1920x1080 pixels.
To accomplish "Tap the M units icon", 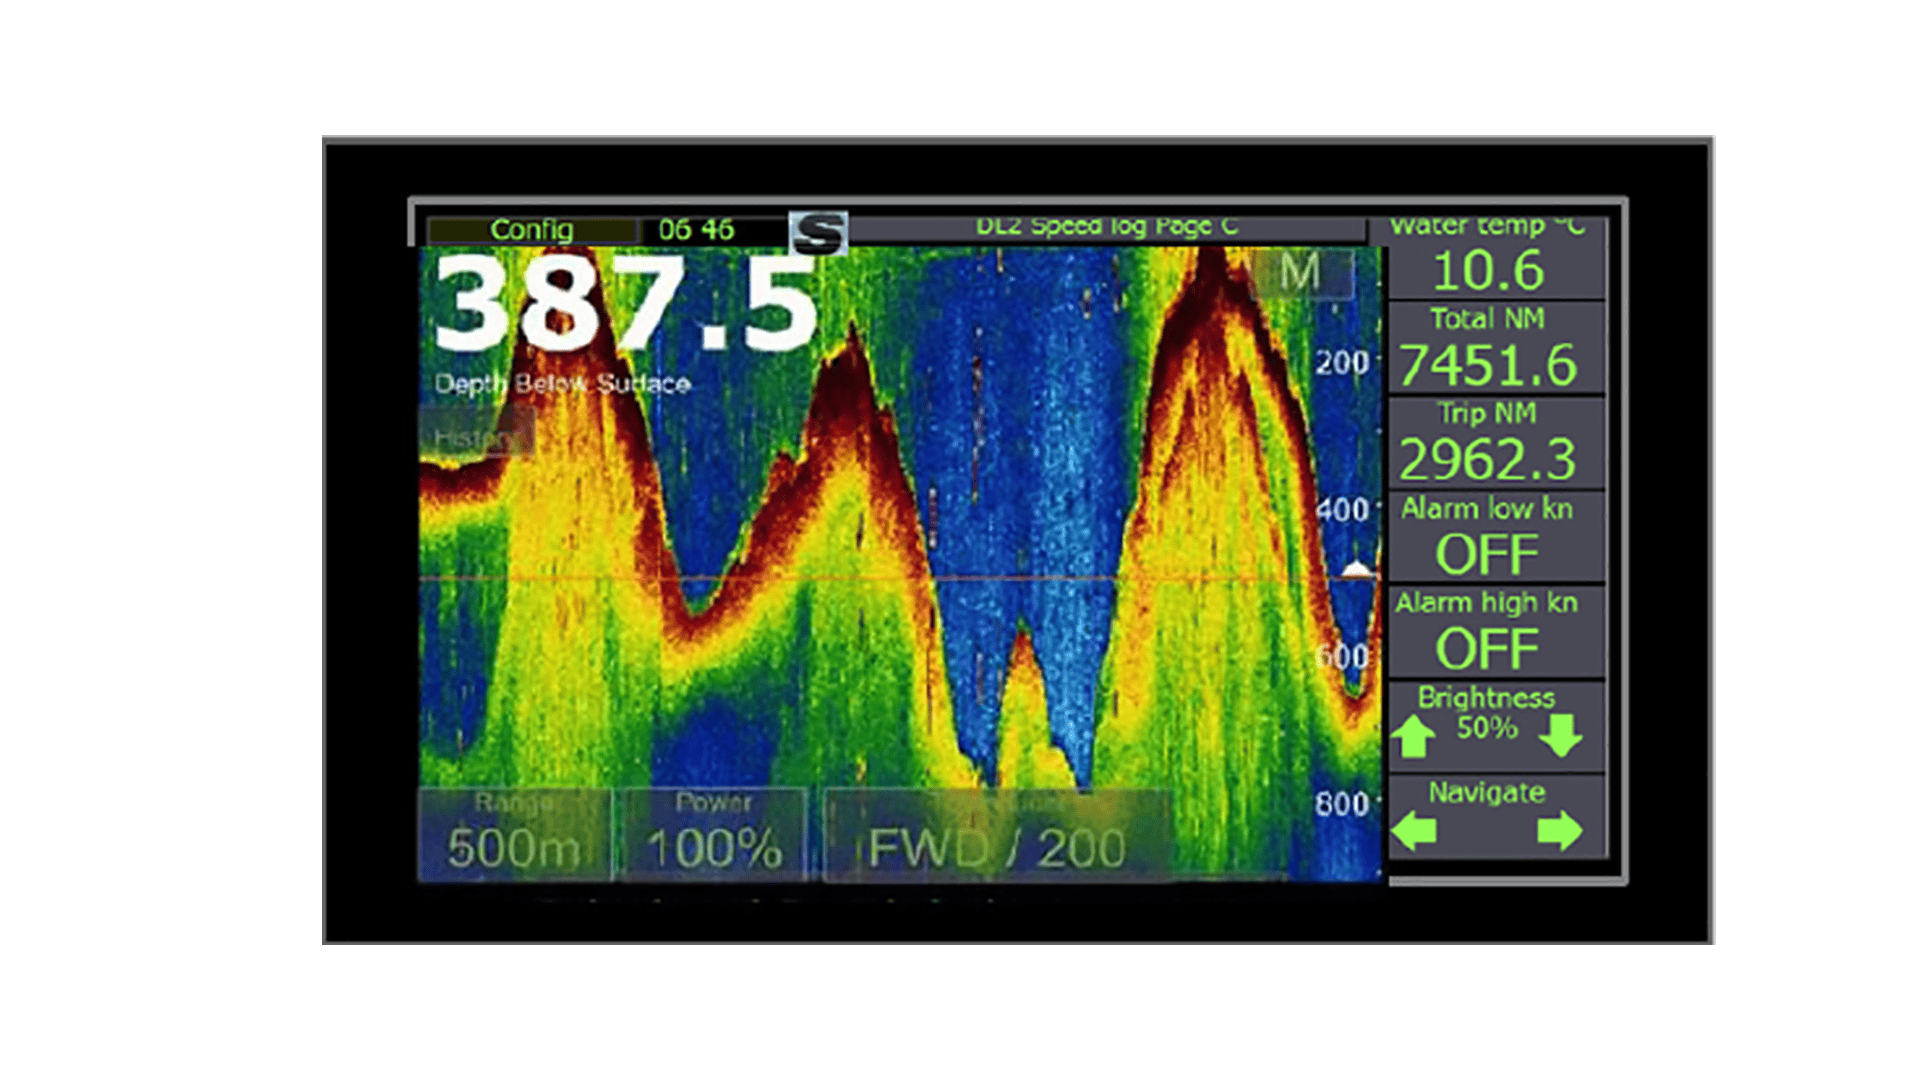I will [1301, 271].
